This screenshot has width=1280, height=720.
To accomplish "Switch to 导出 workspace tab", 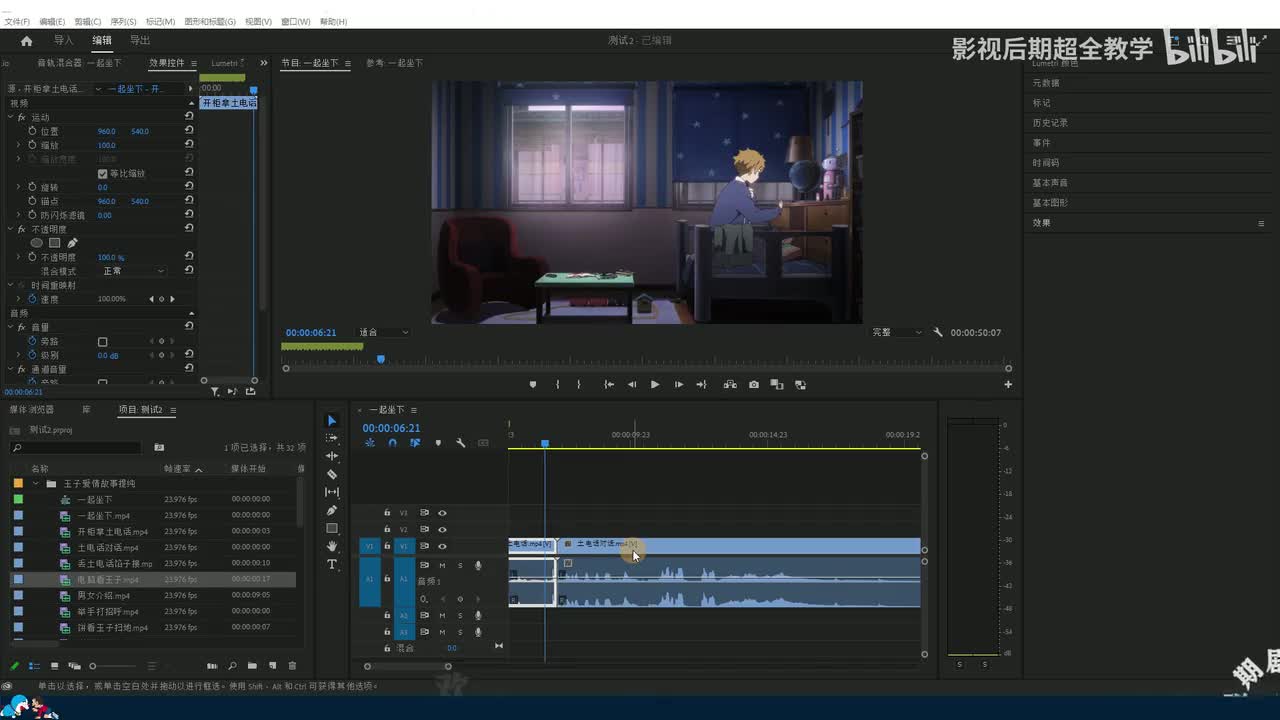I will [x=140, y=41].
